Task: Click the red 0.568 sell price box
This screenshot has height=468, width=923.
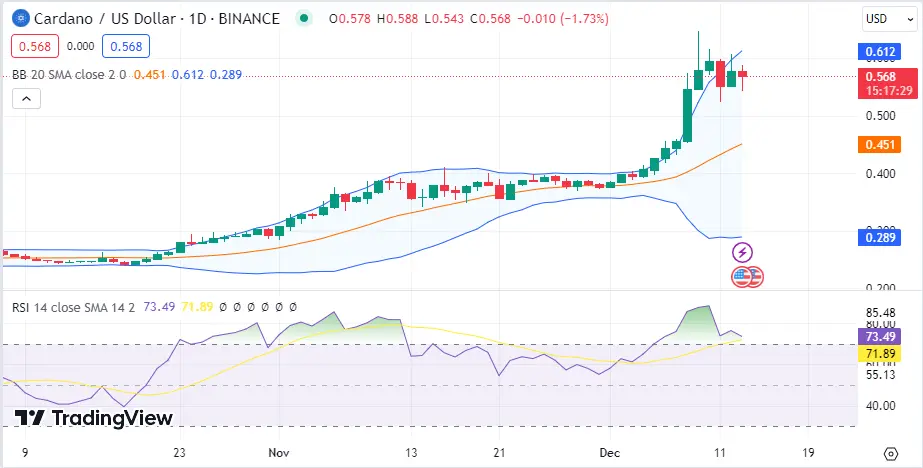Action: (x=35, y=47)
